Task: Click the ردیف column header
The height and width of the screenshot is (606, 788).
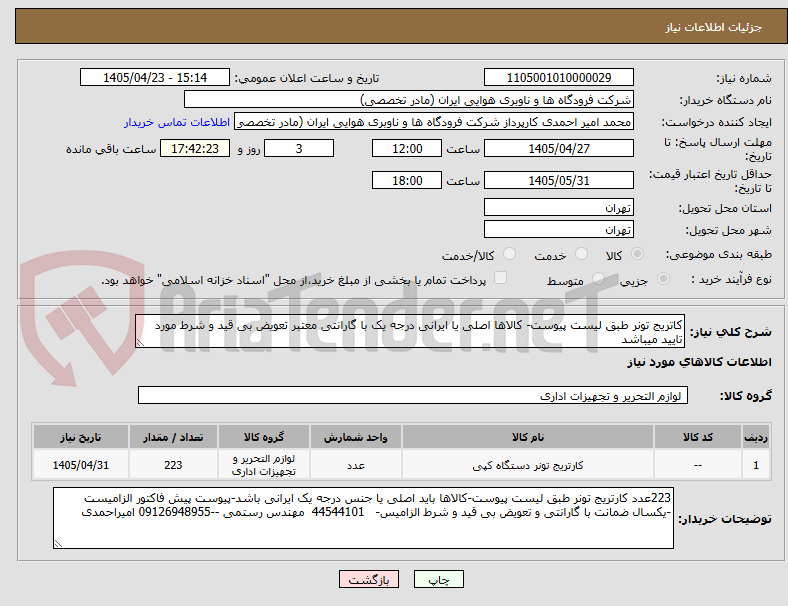Action: 755,437
